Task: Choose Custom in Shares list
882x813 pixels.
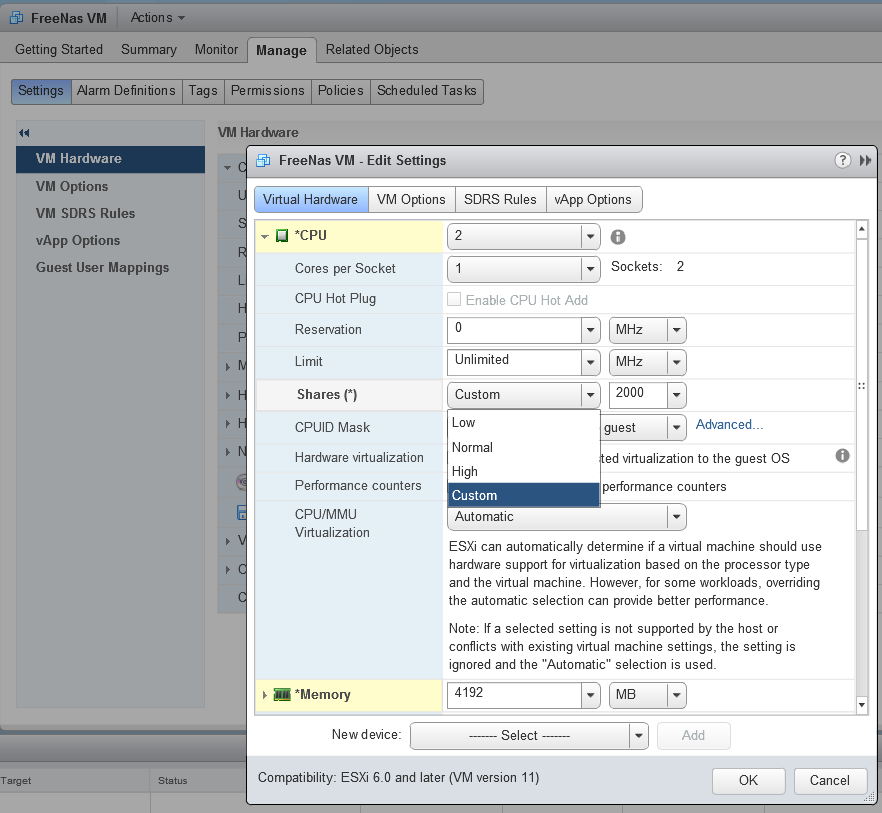Action: coord(524,495)
